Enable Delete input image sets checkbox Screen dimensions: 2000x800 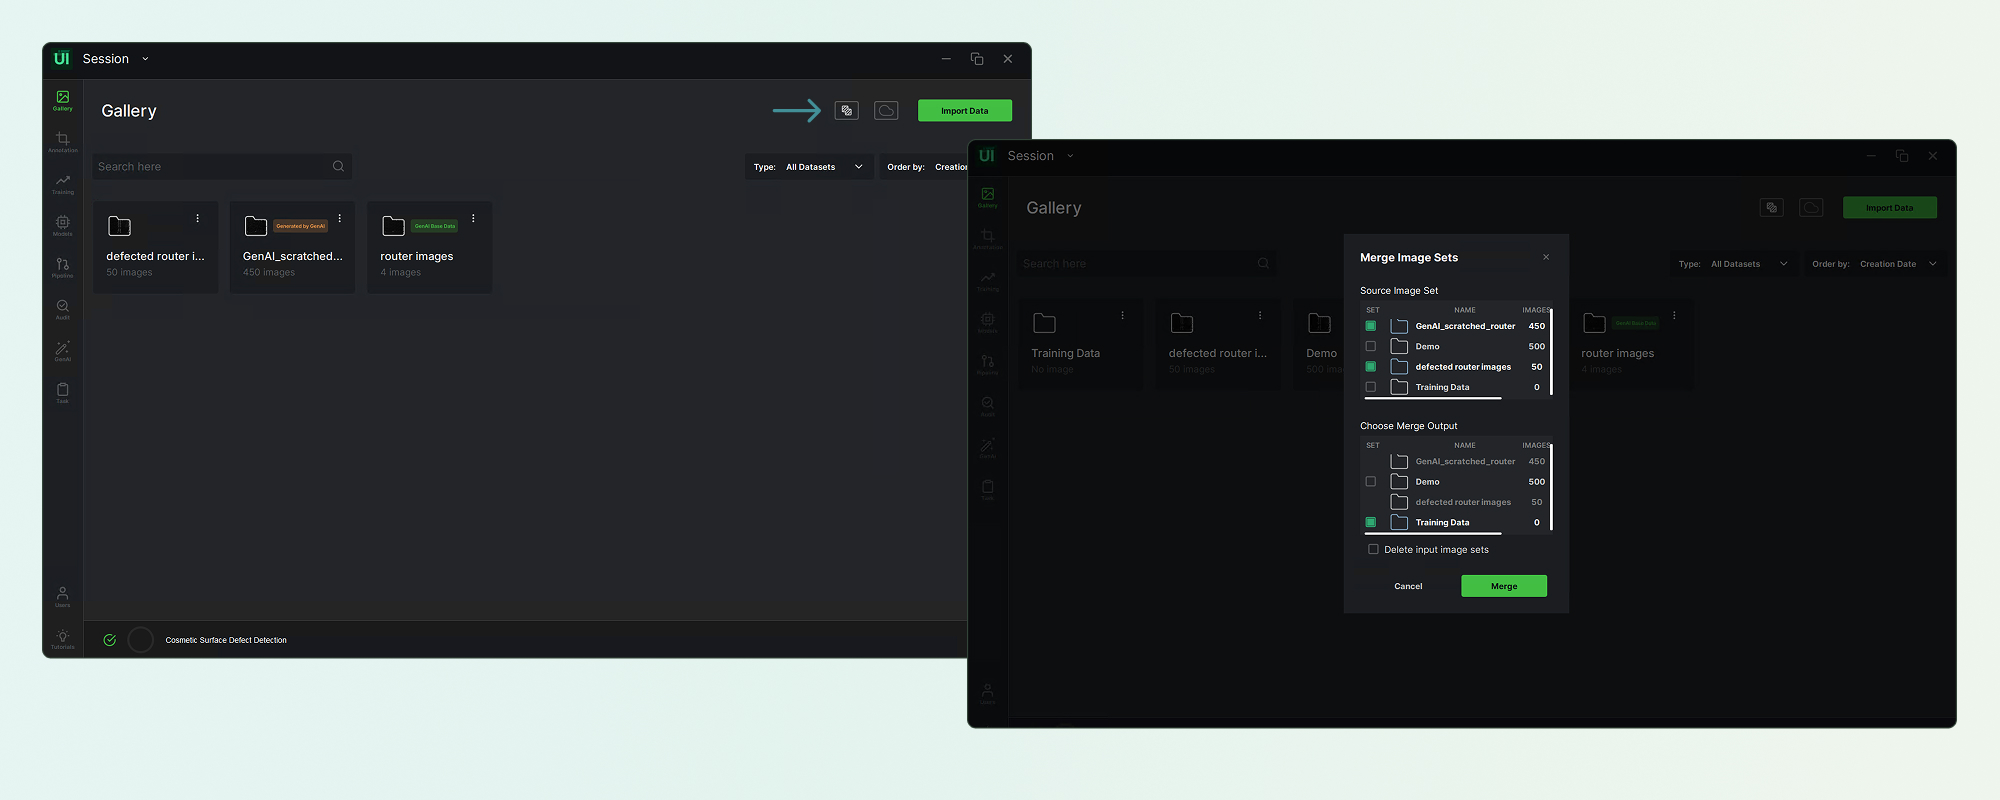coord(1373,549)
